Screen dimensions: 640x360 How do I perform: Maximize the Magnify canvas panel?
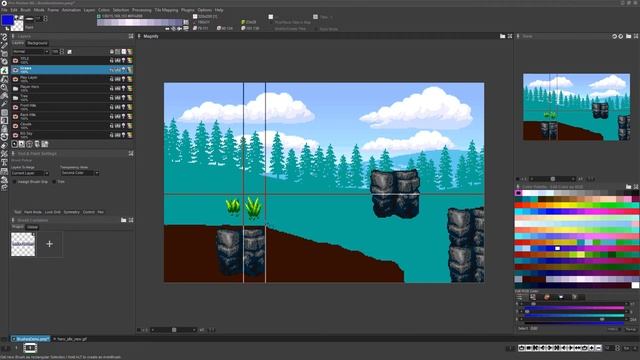[x=510, y=36]
